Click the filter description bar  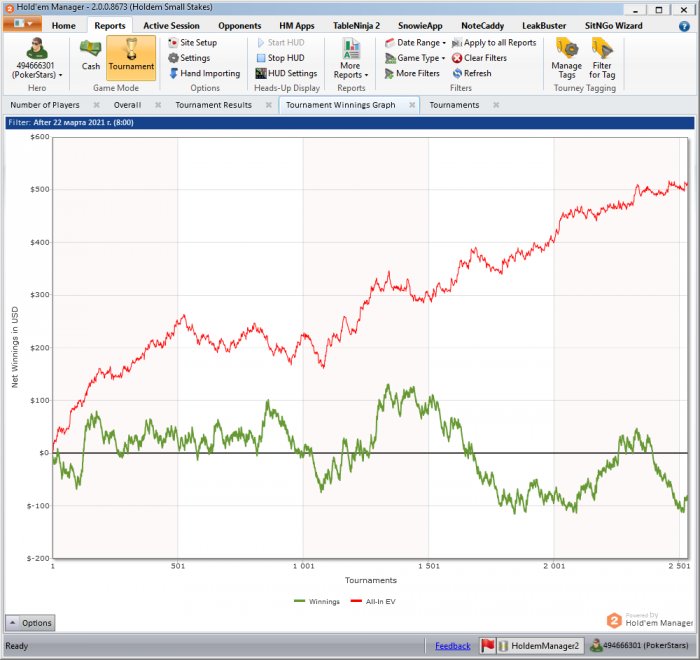pos(350,122)
